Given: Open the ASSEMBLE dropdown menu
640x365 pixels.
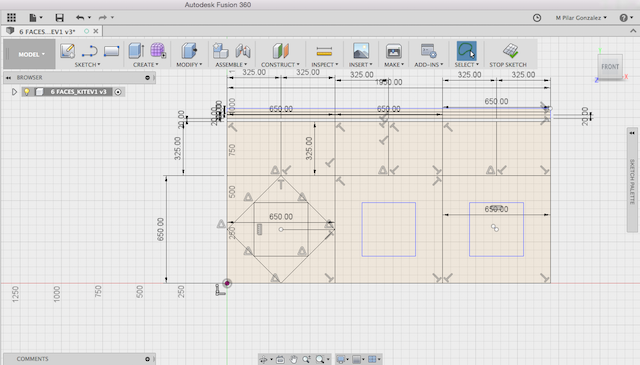Looking at the screenshot, I should coord(231,65).
